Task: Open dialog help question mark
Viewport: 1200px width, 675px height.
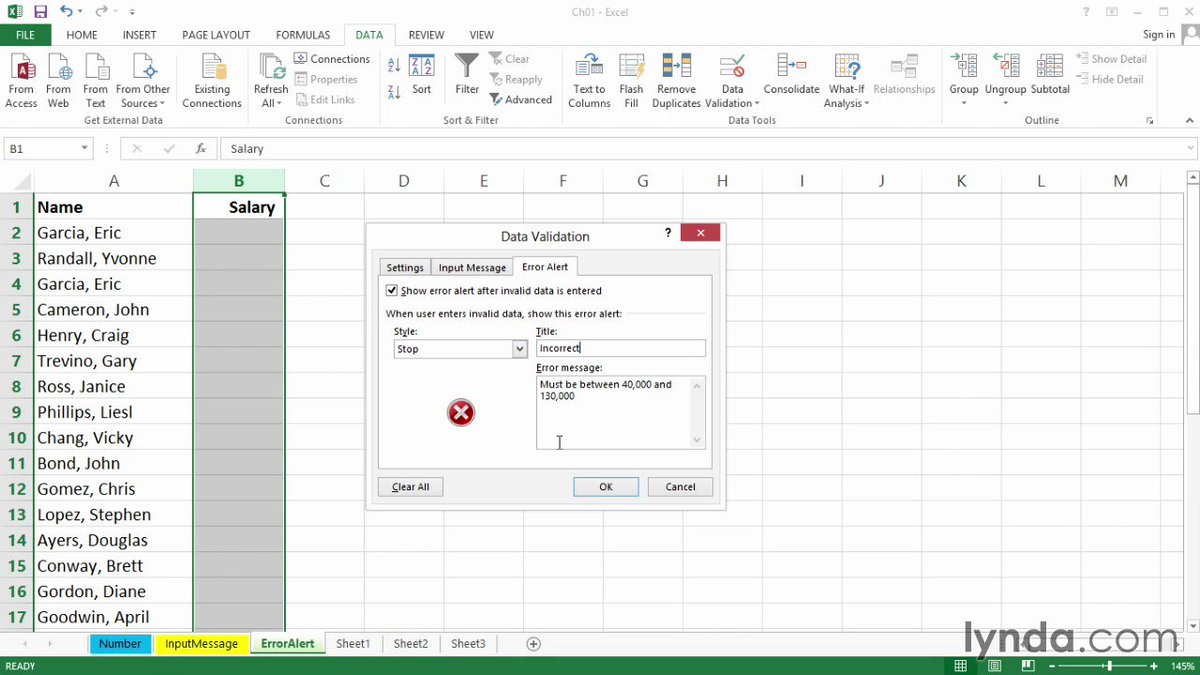Action: click(x=668, y=232)
